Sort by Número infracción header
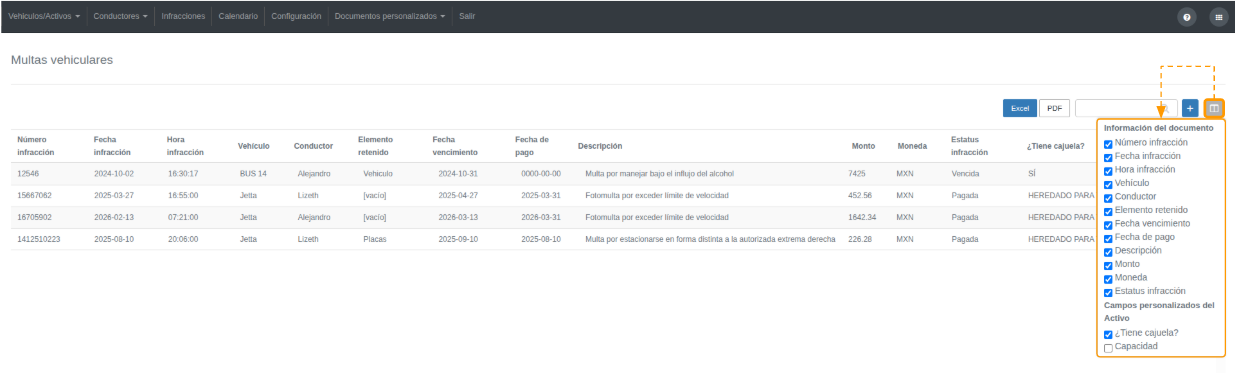The image size is (1235, 373). click(x=36, y=146)
